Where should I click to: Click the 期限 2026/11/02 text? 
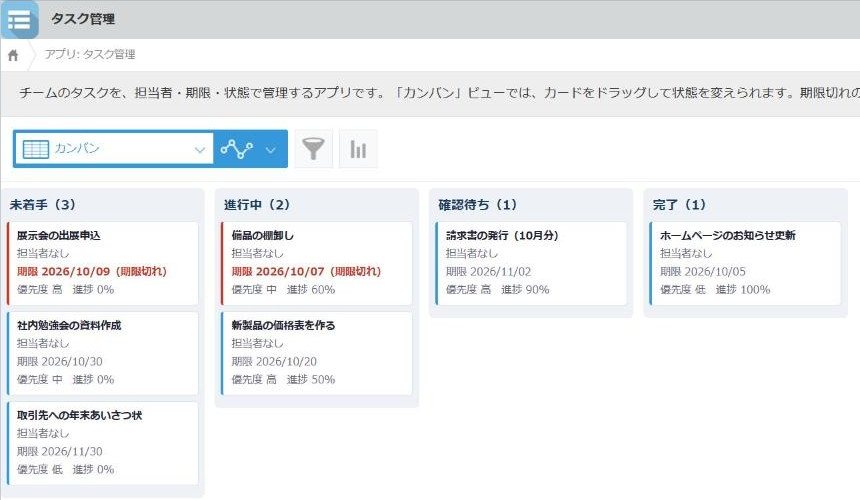pyautogui.click(x=488, y=271)
